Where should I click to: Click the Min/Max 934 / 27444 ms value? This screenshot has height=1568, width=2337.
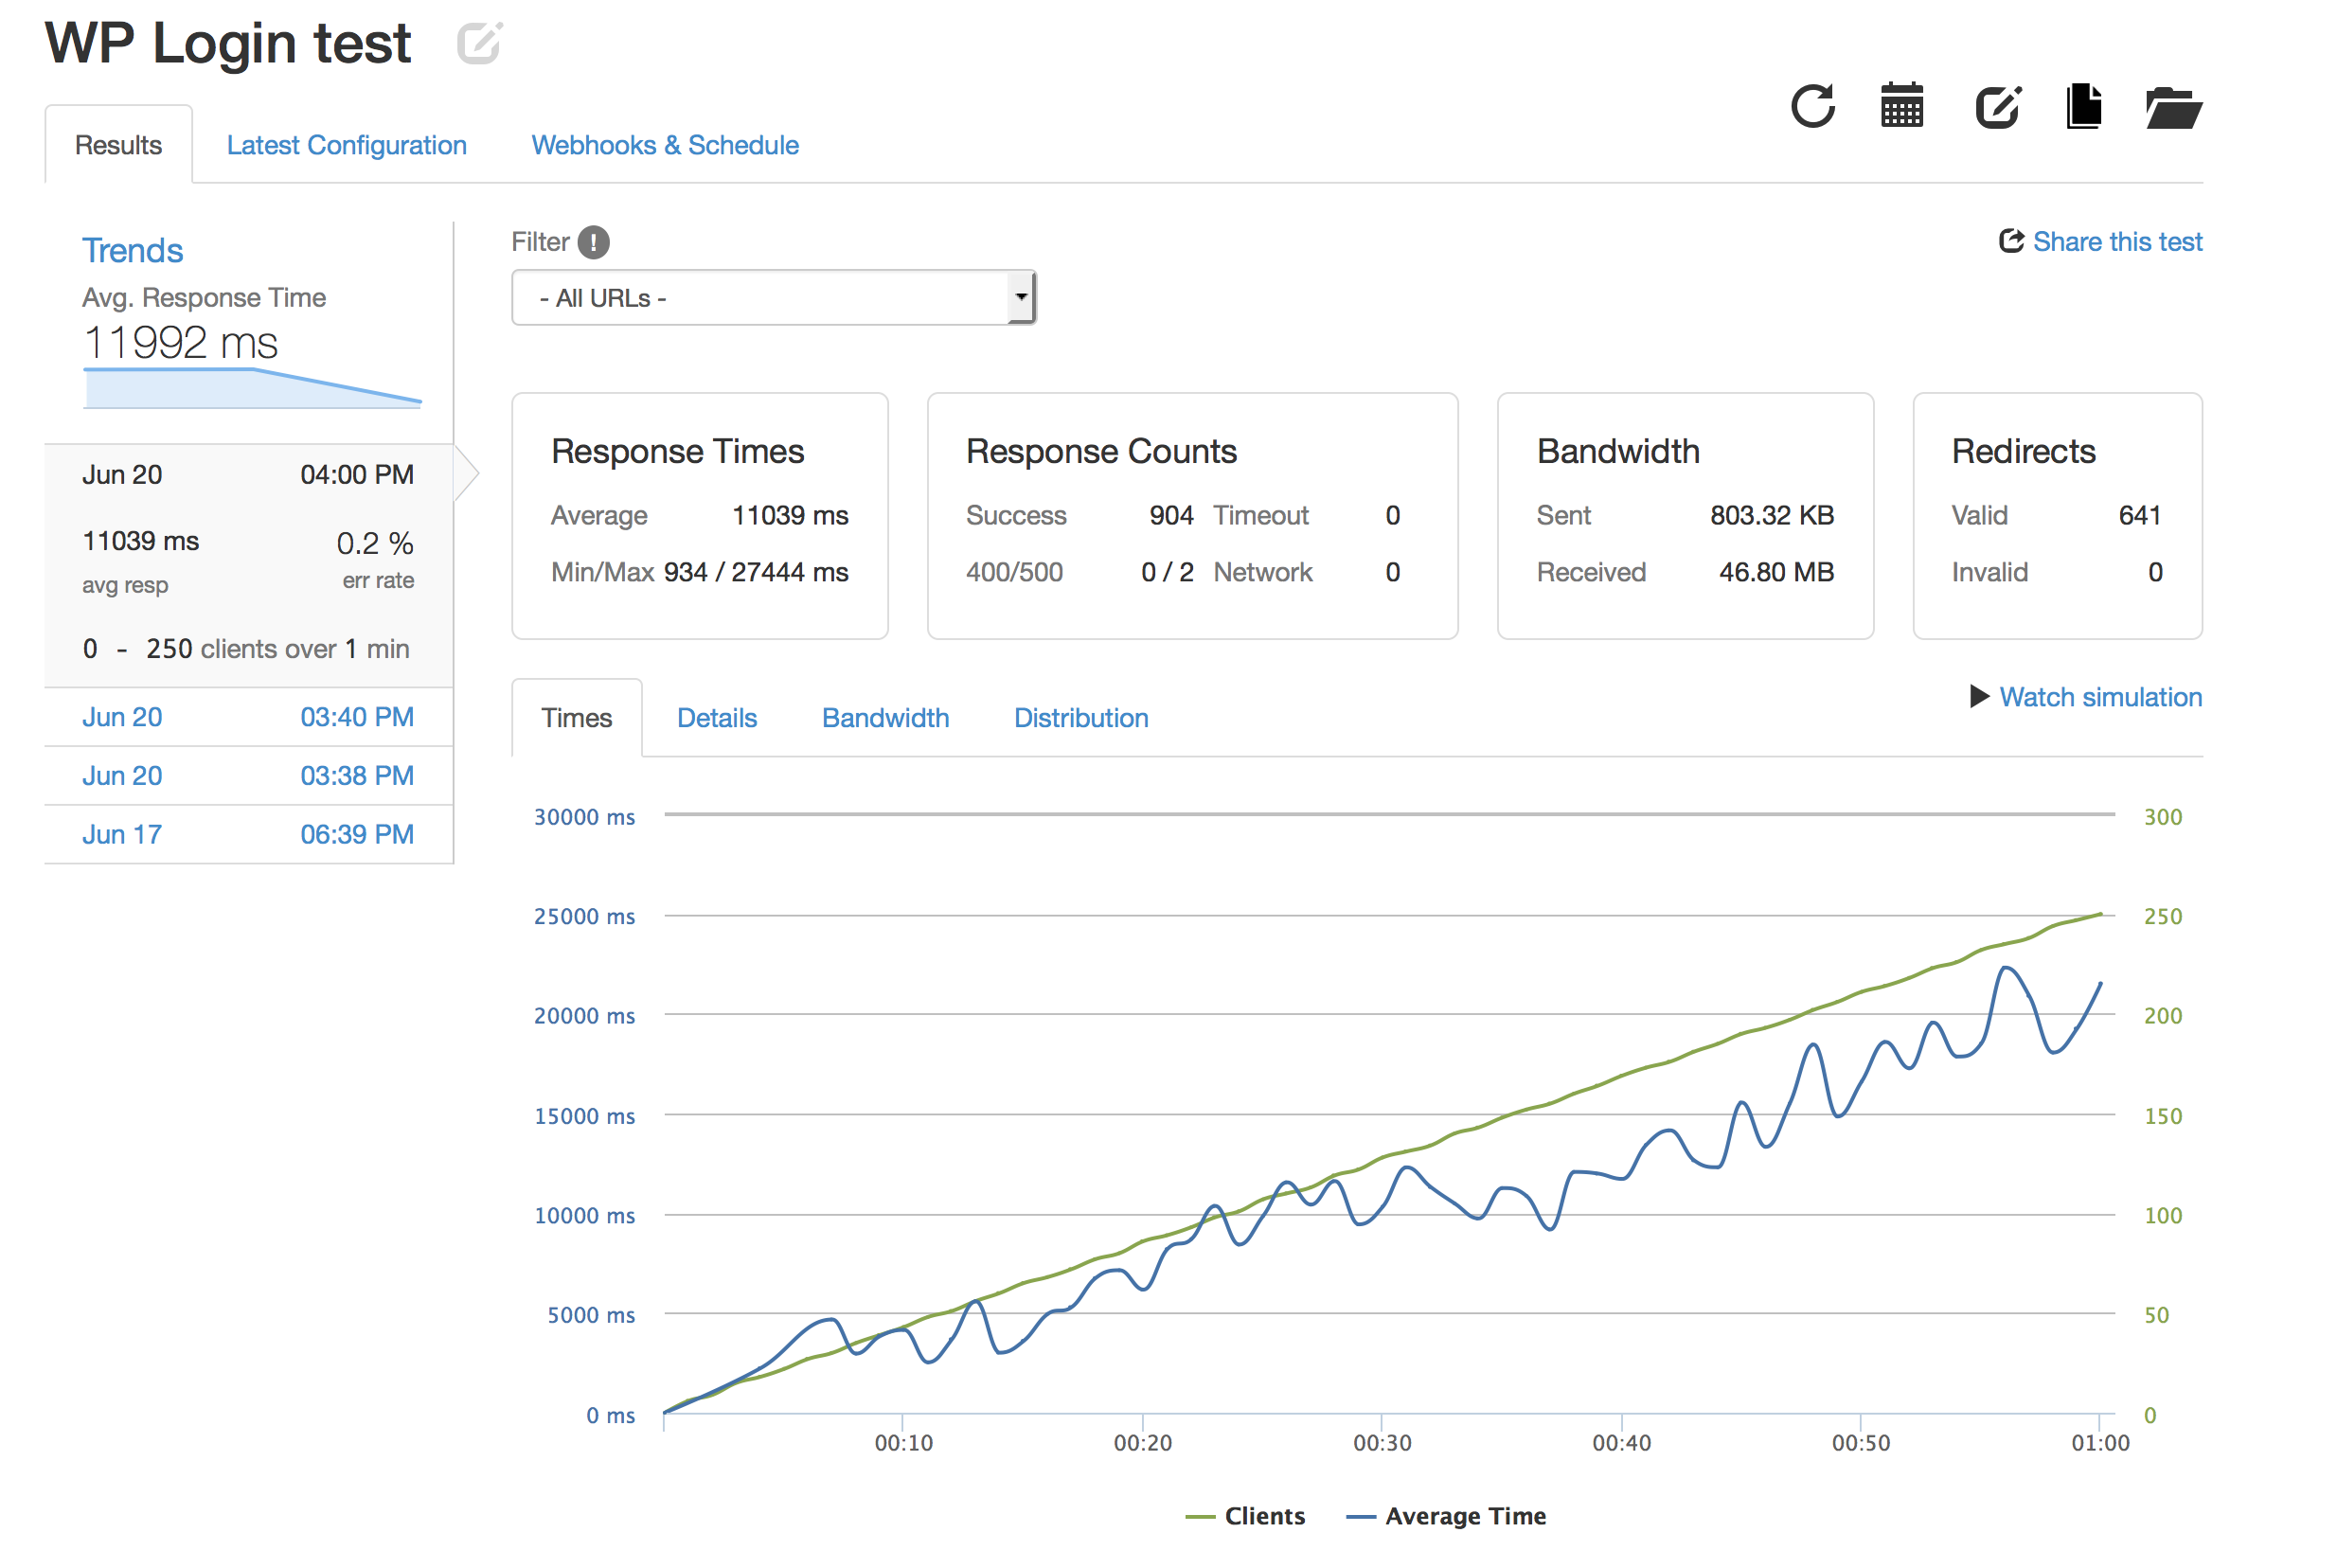click(x=755, y=572)
